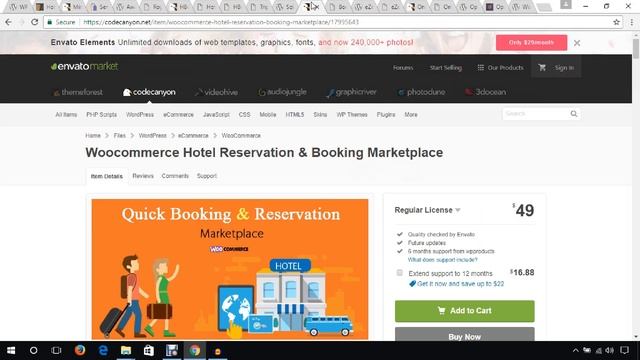The image size is (640, 360).
Task: Go to WooCommerce in the breadcrumb
Action: pyautogui.click(x=241, y=136)
